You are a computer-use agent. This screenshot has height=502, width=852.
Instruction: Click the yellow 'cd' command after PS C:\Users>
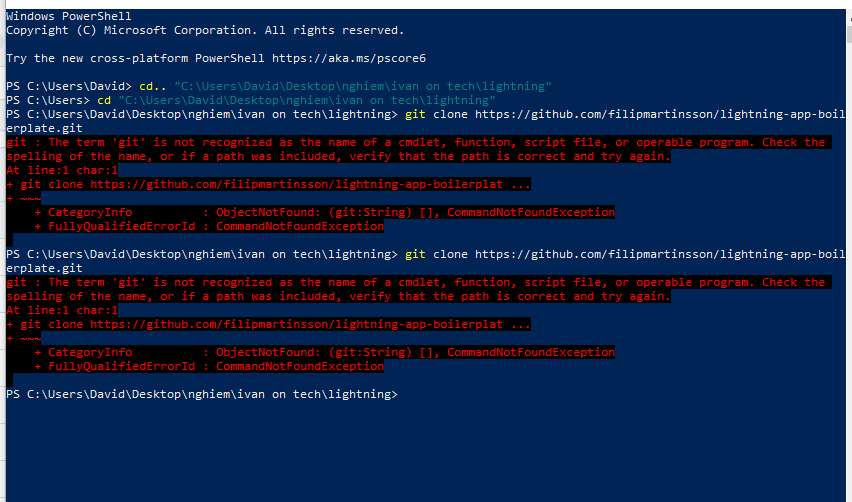[104, 101]
